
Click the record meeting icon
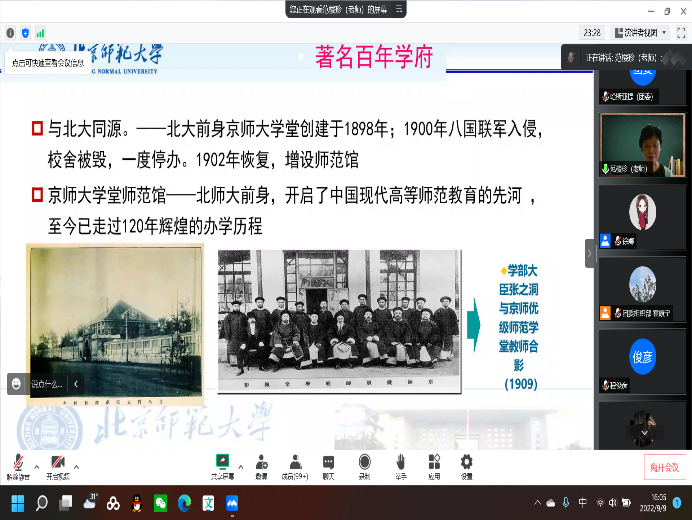[x=365, y=463]
